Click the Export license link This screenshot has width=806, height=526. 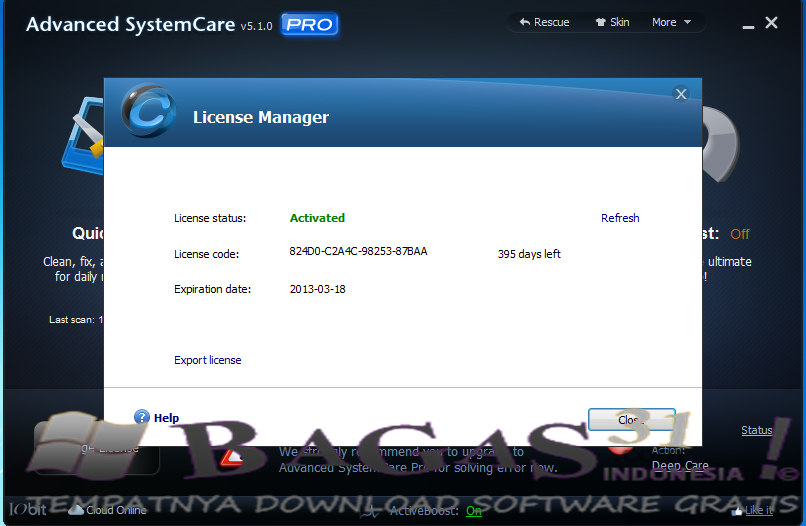[208, 360]
